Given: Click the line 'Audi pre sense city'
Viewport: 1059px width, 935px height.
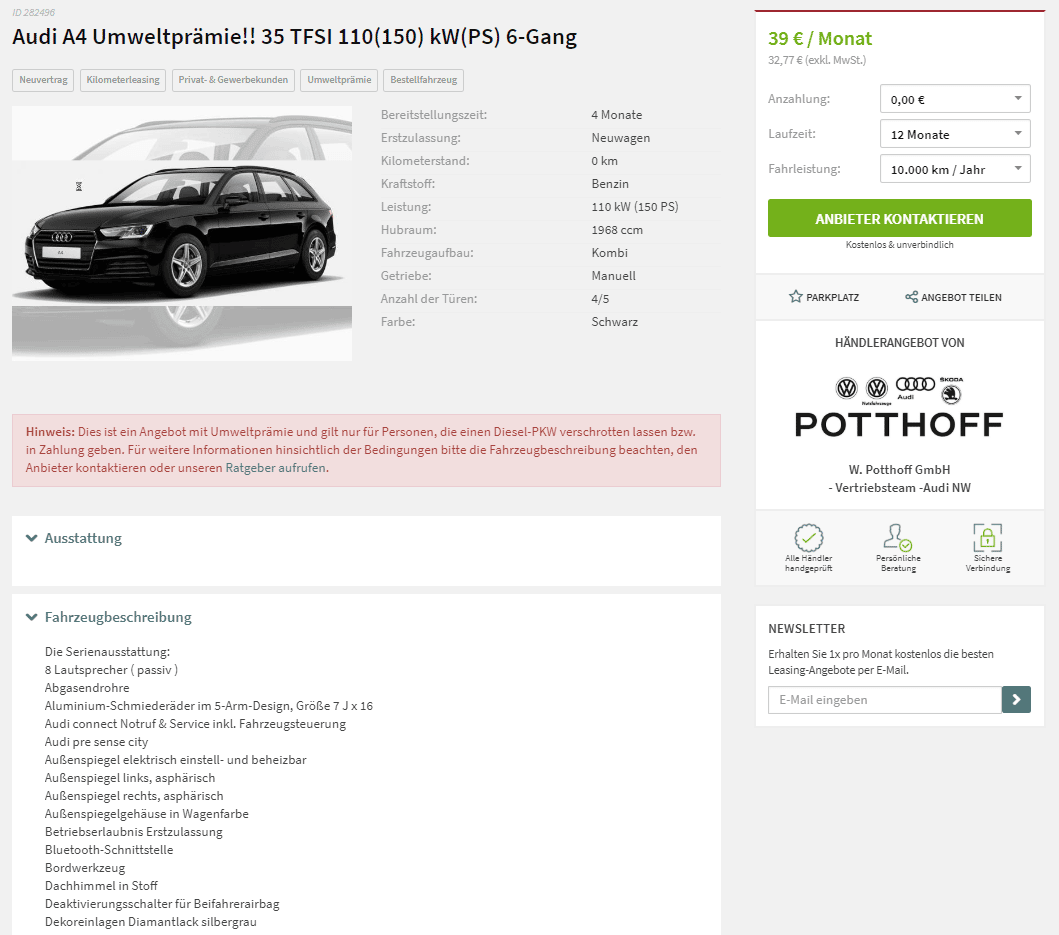Looking at the screenshot, I should (x=97, y=742).
